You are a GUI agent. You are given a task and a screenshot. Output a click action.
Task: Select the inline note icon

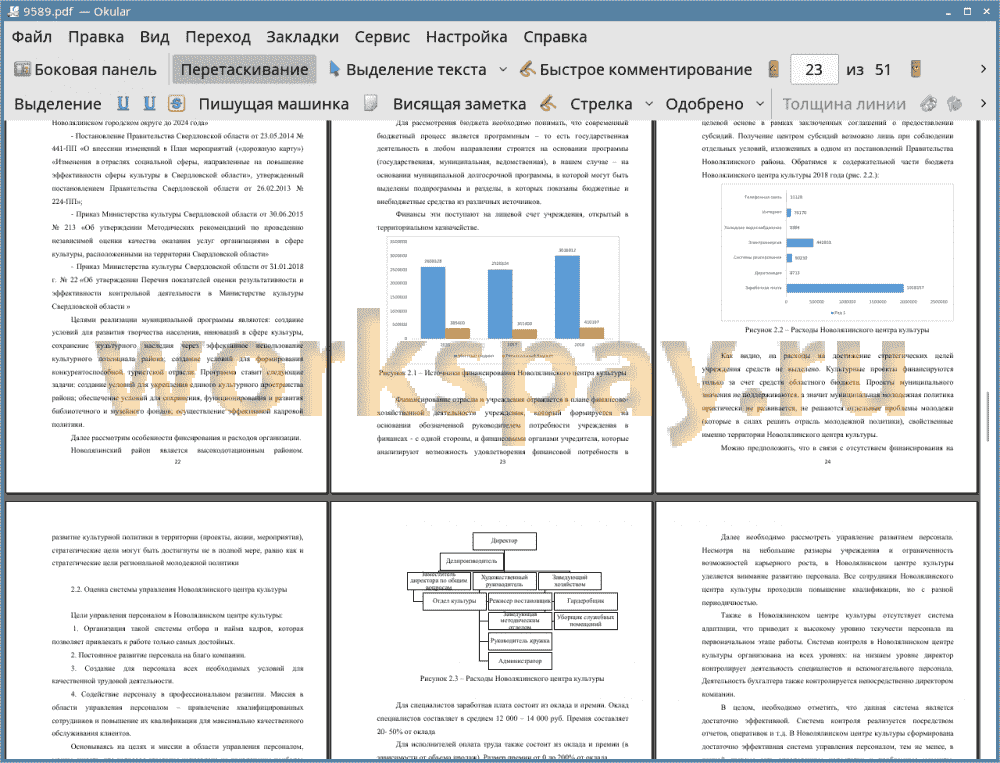[371, 103]
